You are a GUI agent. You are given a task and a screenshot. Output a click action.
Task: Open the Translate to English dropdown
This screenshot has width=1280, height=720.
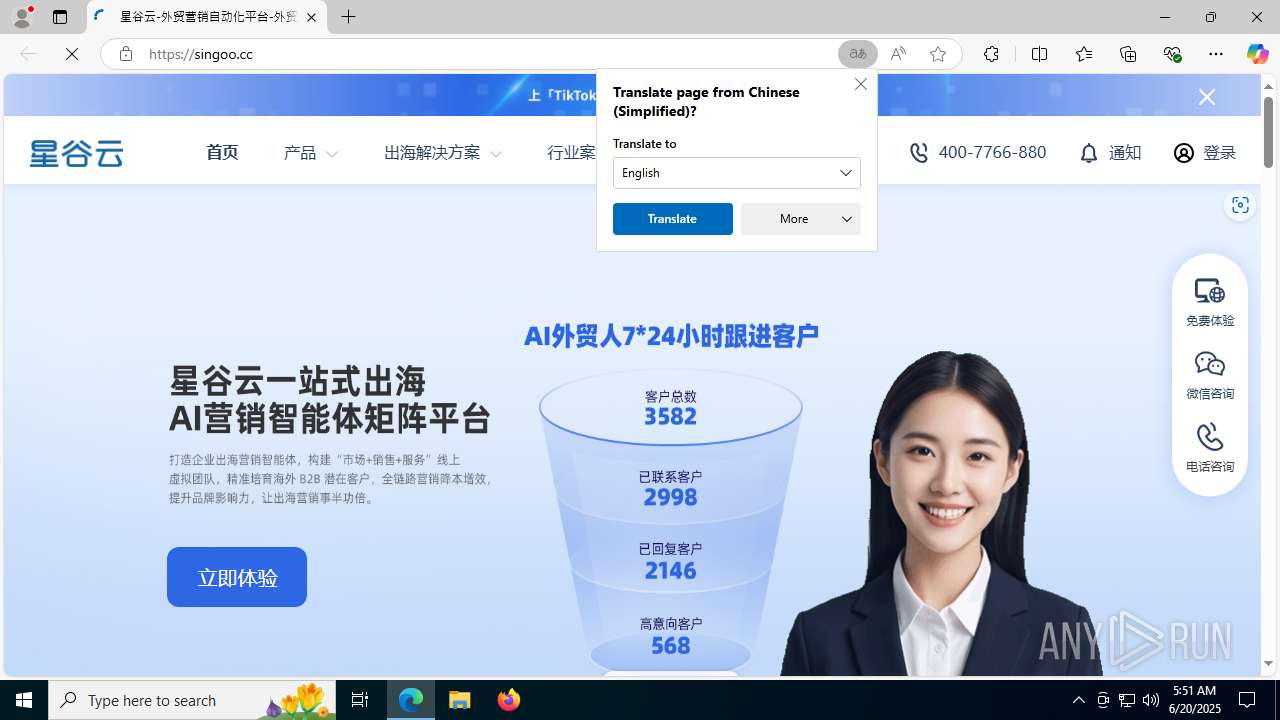tap(736, 173)
